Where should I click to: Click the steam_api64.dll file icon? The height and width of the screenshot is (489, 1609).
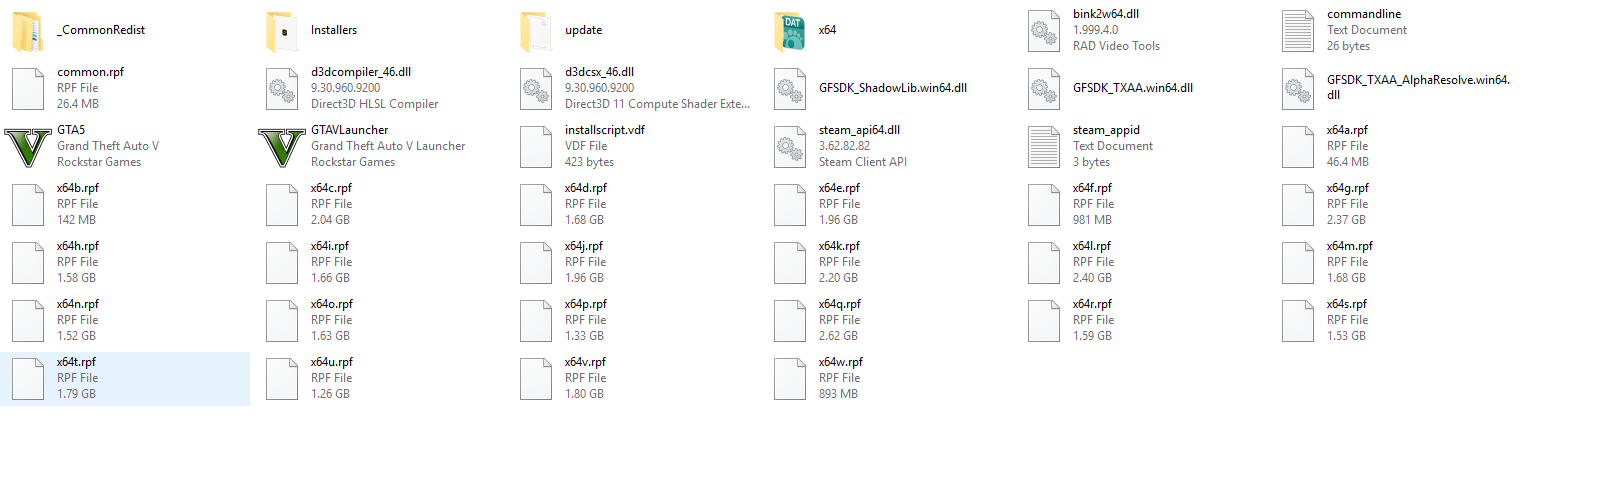click(790, 147)
